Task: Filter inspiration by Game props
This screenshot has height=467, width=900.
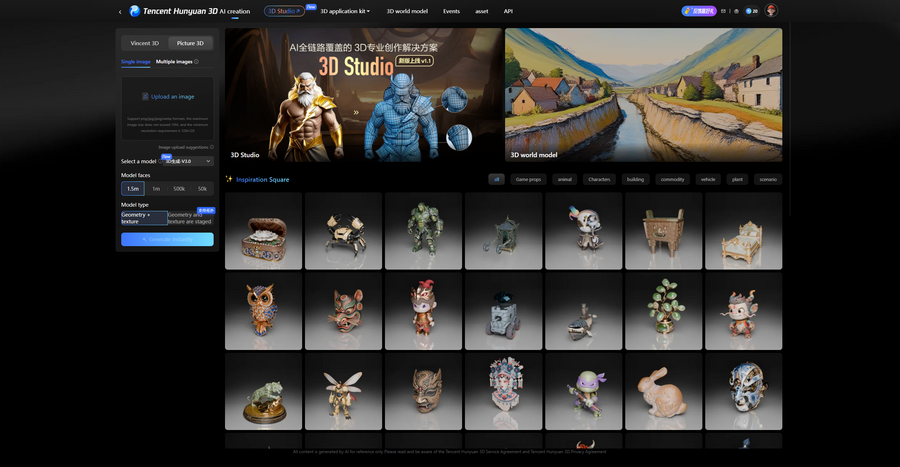Action: coord(528,180)
